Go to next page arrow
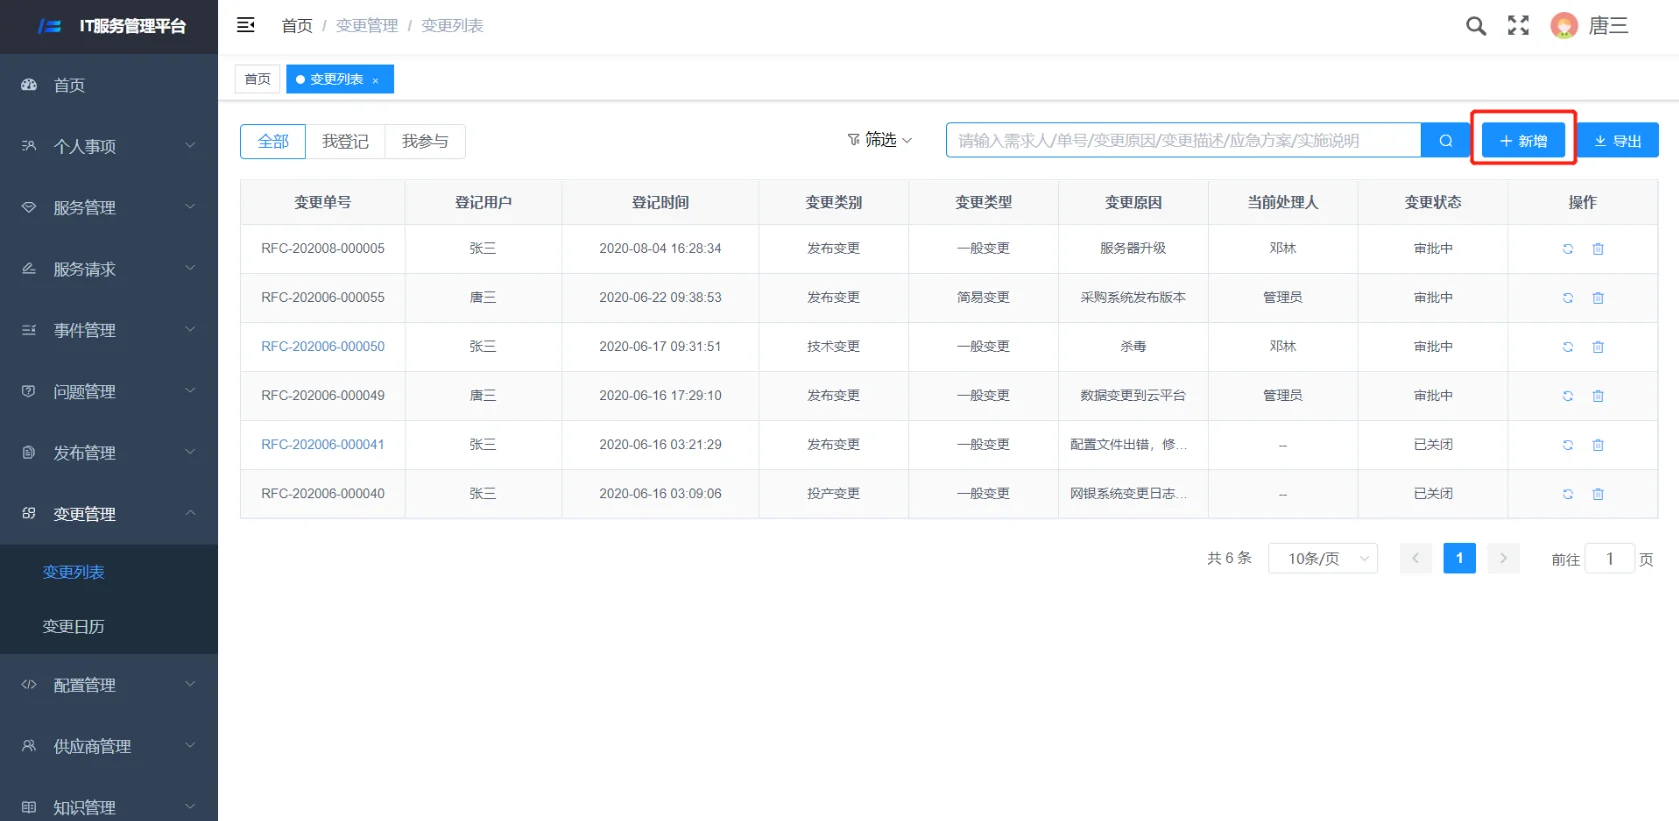1679x821 pixels. pyautogui.click(x=1503, y=558)
